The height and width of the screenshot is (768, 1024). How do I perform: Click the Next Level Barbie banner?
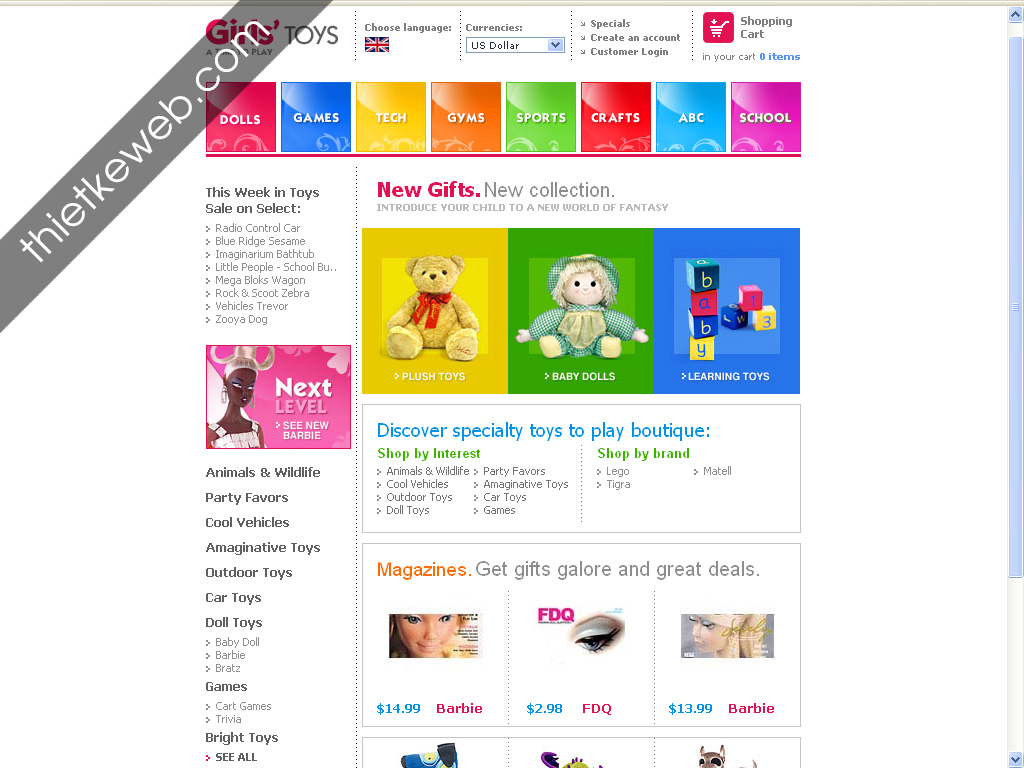point(278,397)
